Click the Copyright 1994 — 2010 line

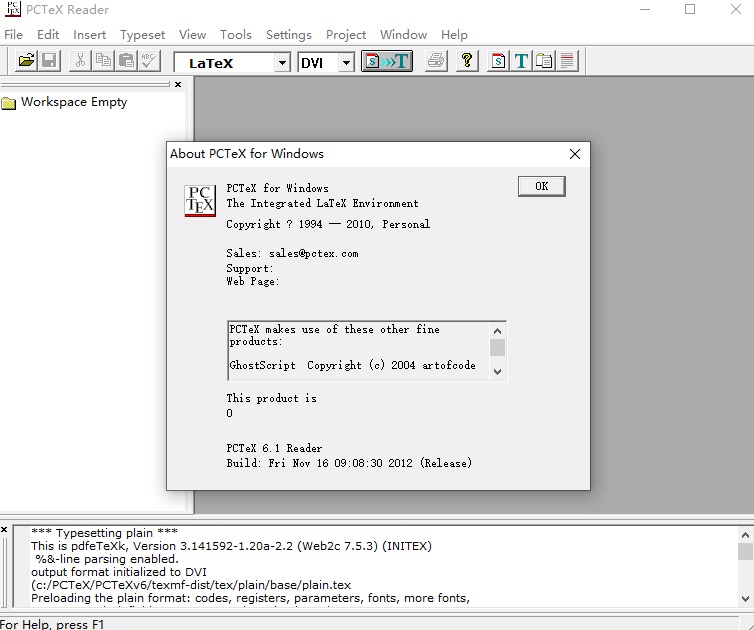pyautogui.click(x=328, y=224)
